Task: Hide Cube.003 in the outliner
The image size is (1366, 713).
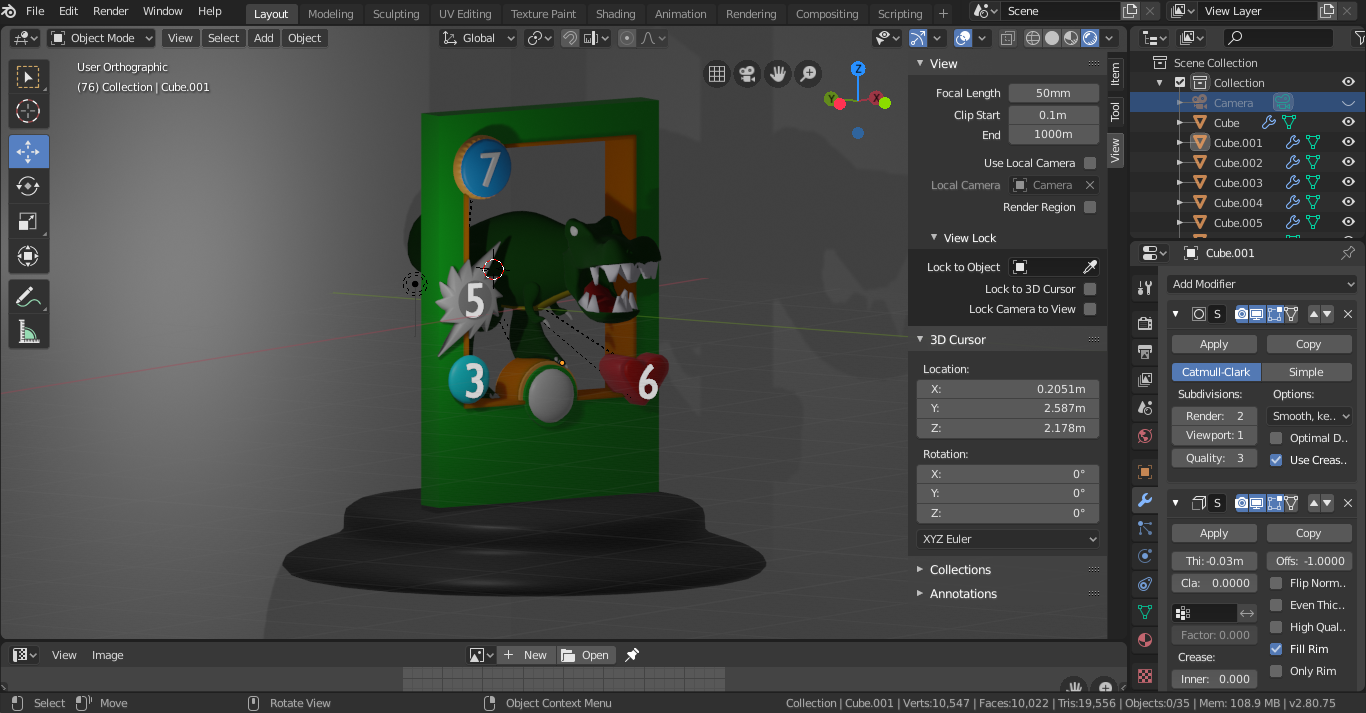Action: [x=1348, y=183]
